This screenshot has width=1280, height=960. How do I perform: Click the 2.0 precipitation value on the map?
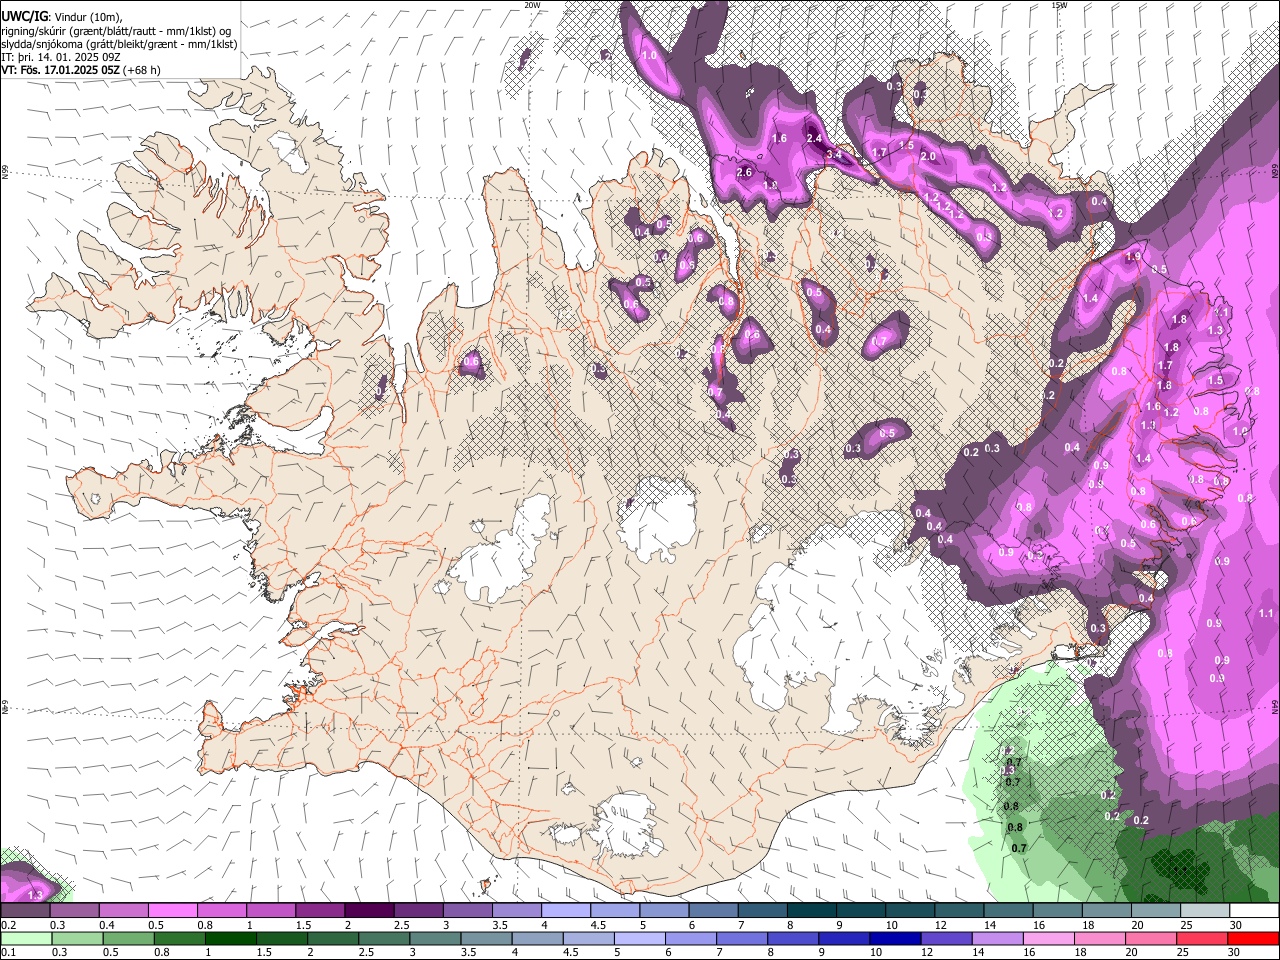pos(927,156)
